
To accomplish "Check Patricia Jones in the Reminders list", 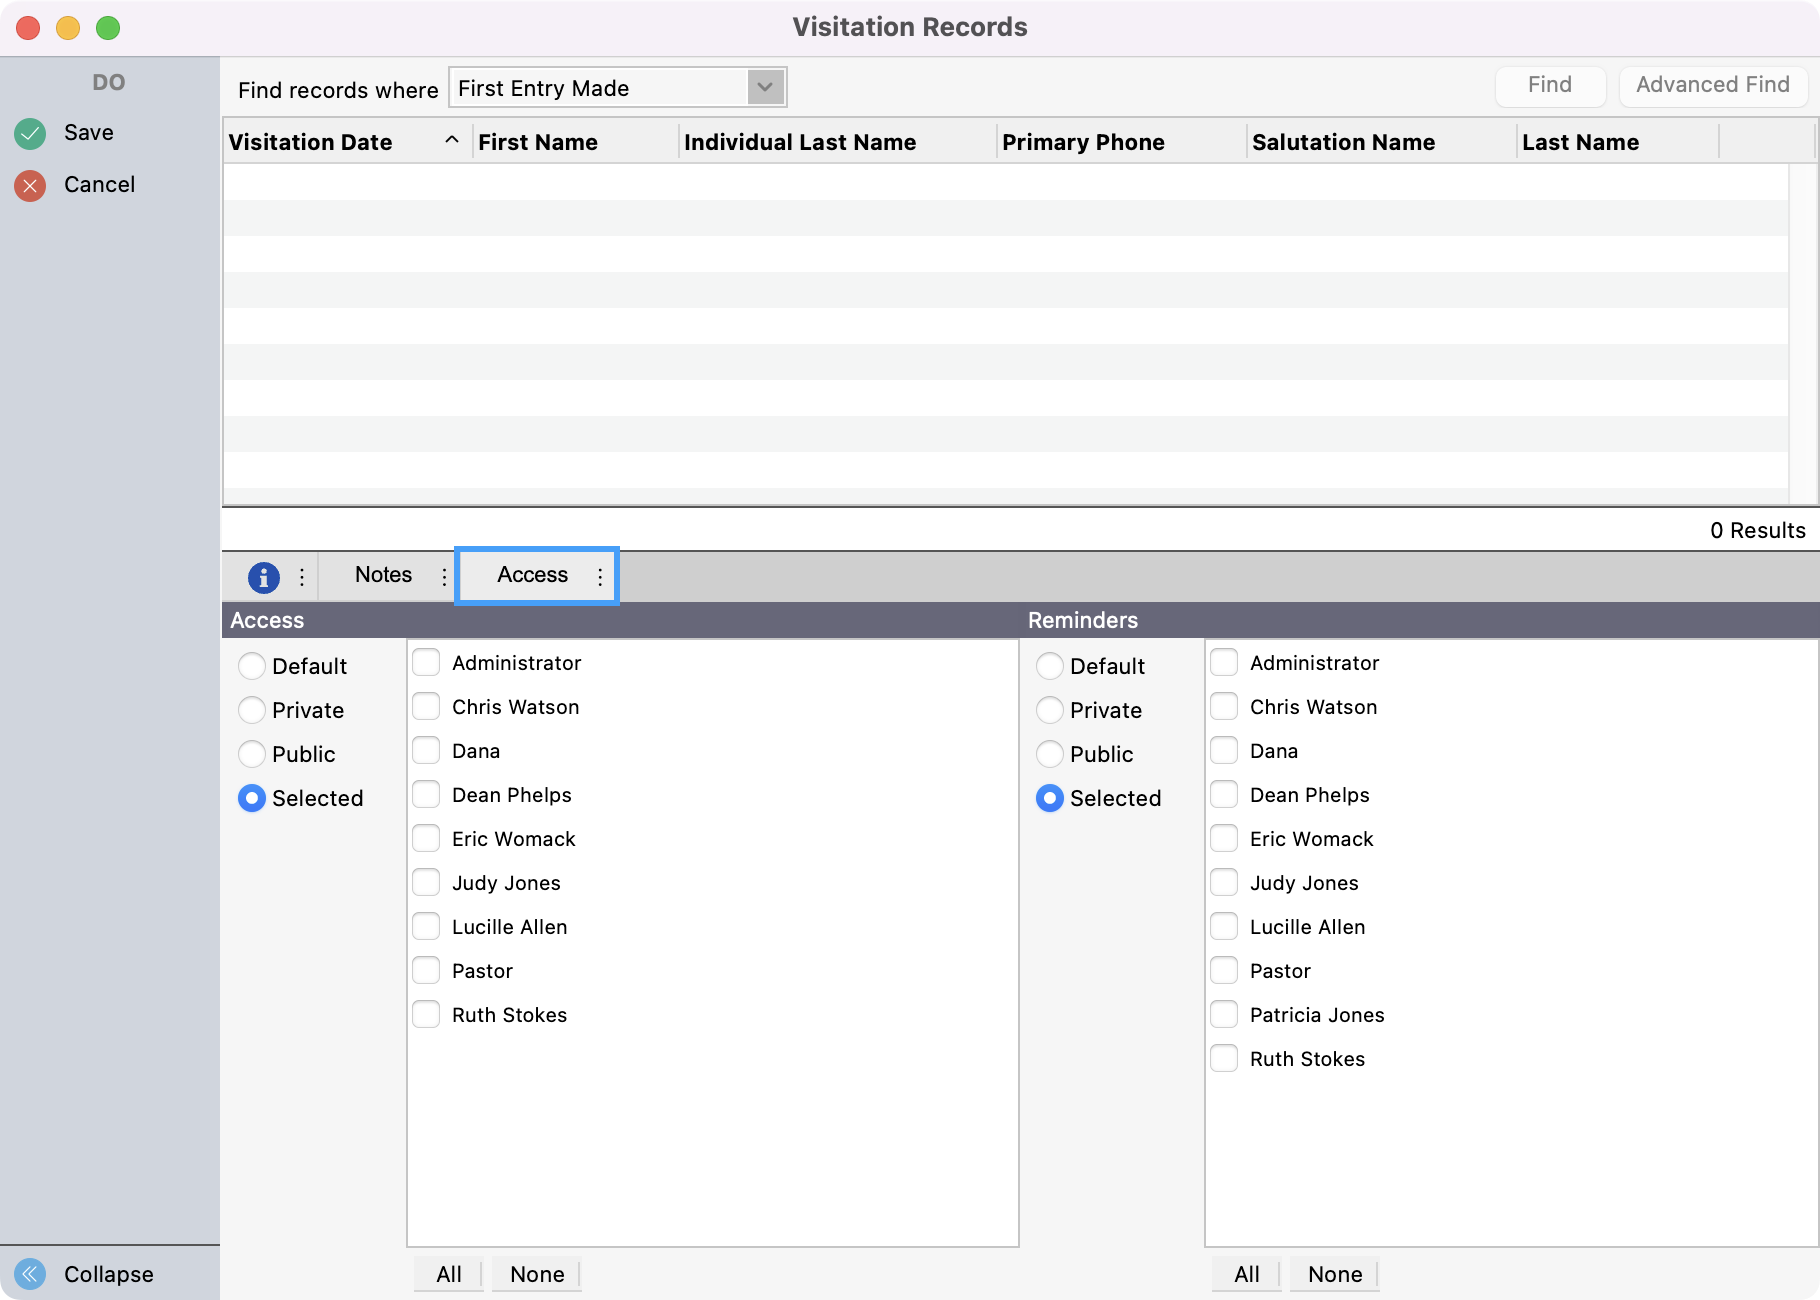I will click(x=1223, y=1013).
